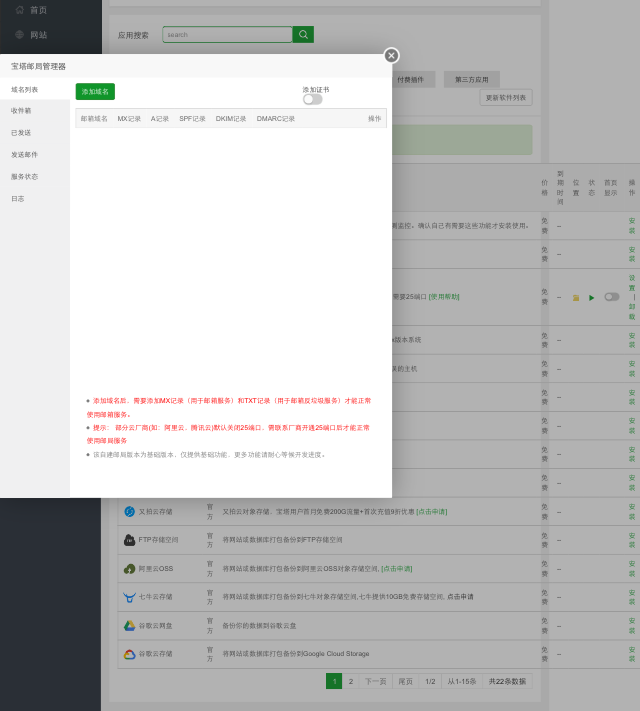Screen dimensions: 640x711
Task: Click the 谷歌云存储 cloud icon
Action: 129,654
